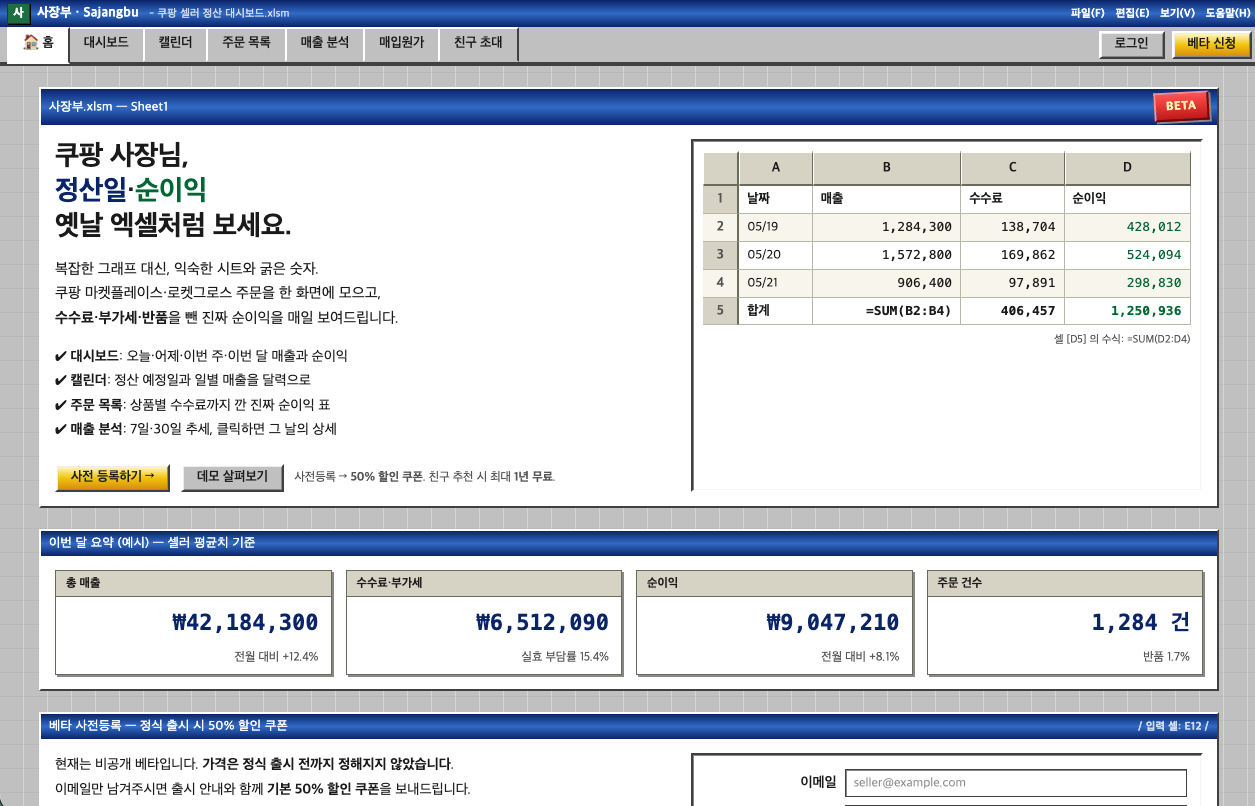The image size is (1255, 806).
Task: Open the 친구 초대 tab
Action: [x=478, y=44]
